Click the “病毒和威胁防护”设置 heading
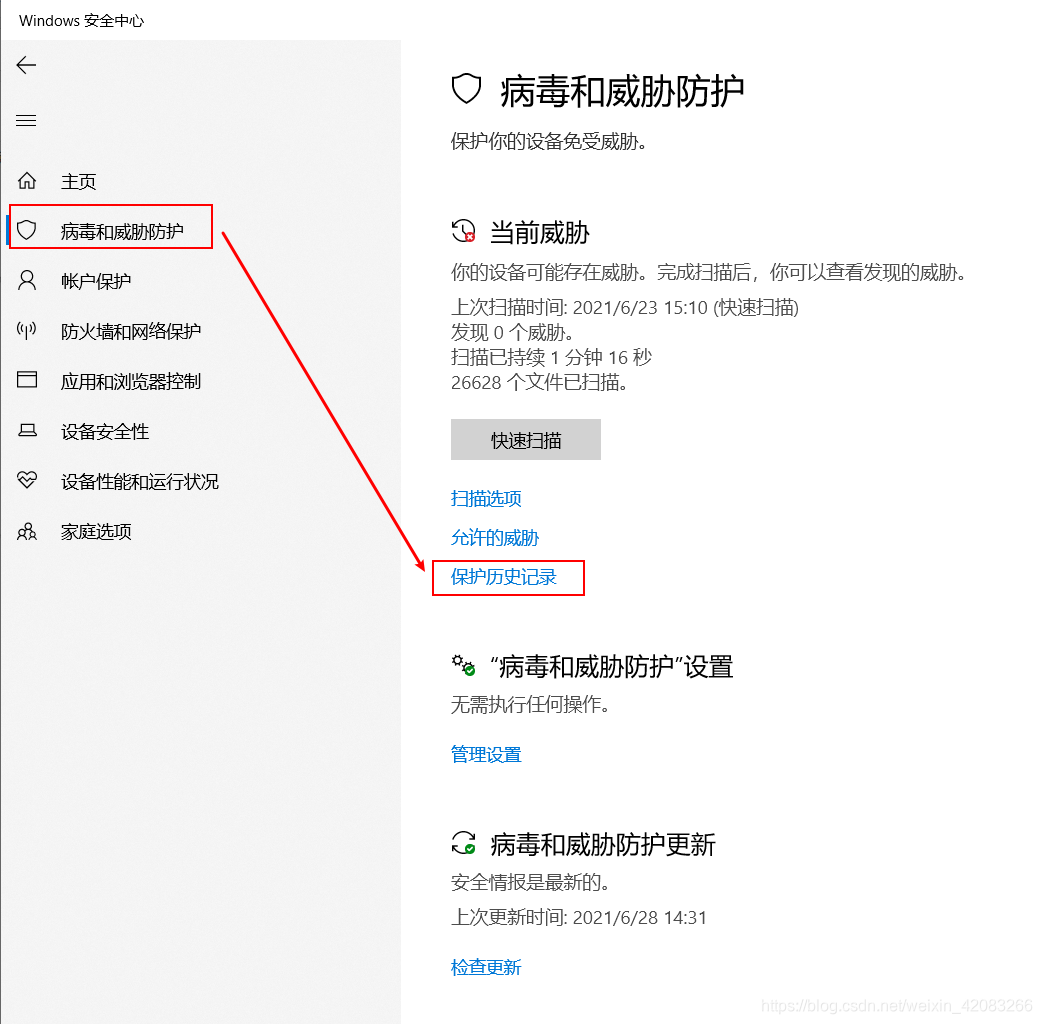The height and width of the screenshot is (1024, 1042). 611,666
